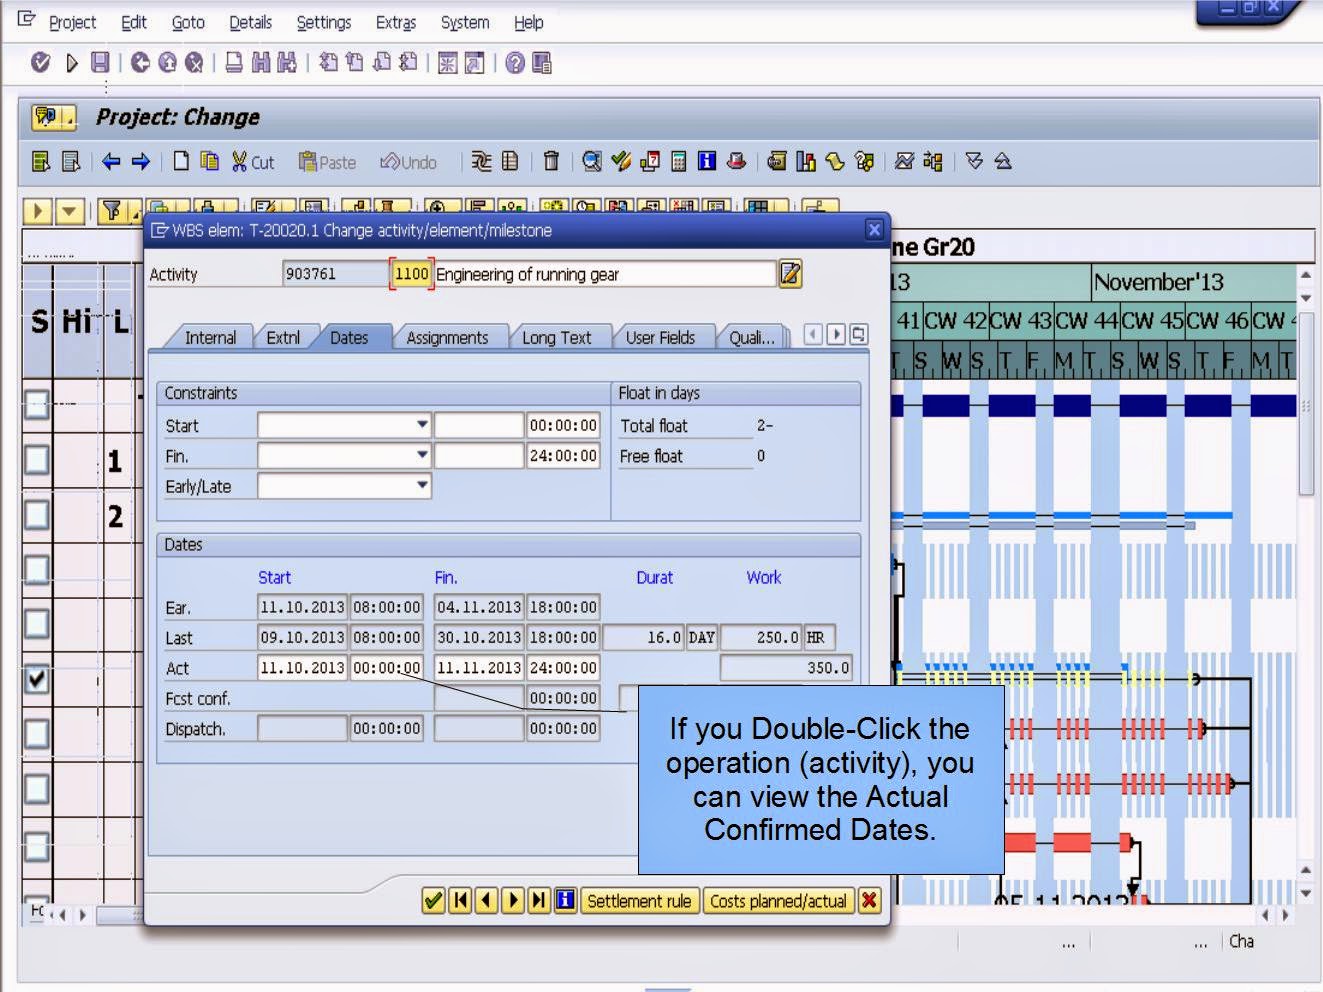Click the Start constraint date input field

tap(478, 425)
